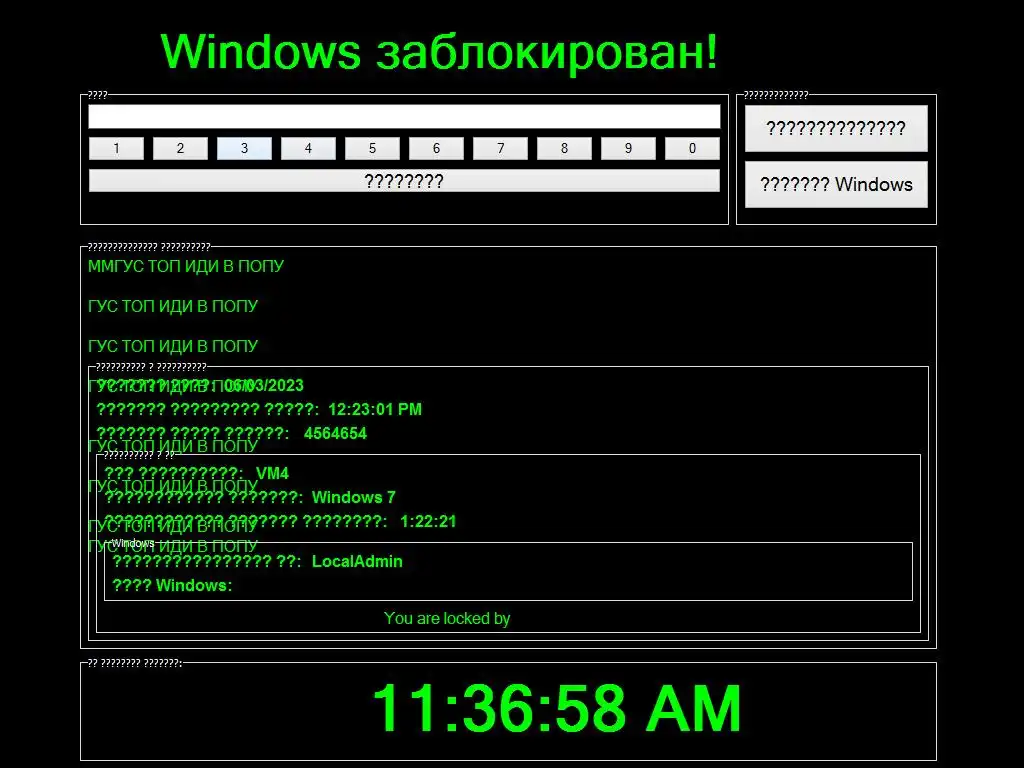Click the top question-mark button in right panel
This screenshot has height=768, width=1024.
click(x=836, y=128)
